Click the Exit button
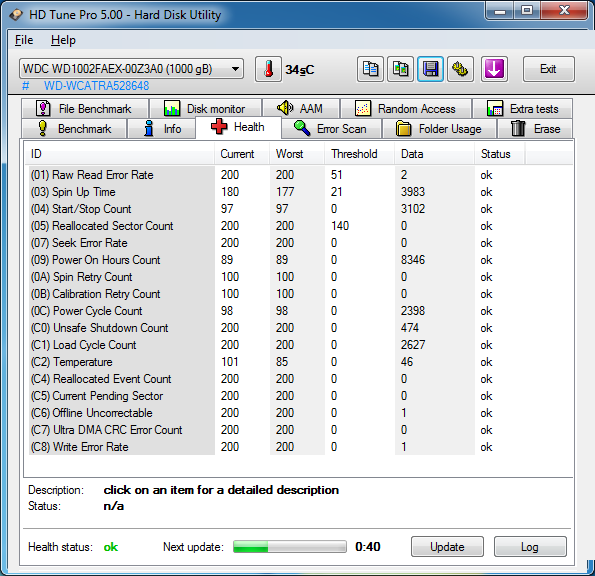The height and width of the screenshot is (576, 595). tap(548, 69)
